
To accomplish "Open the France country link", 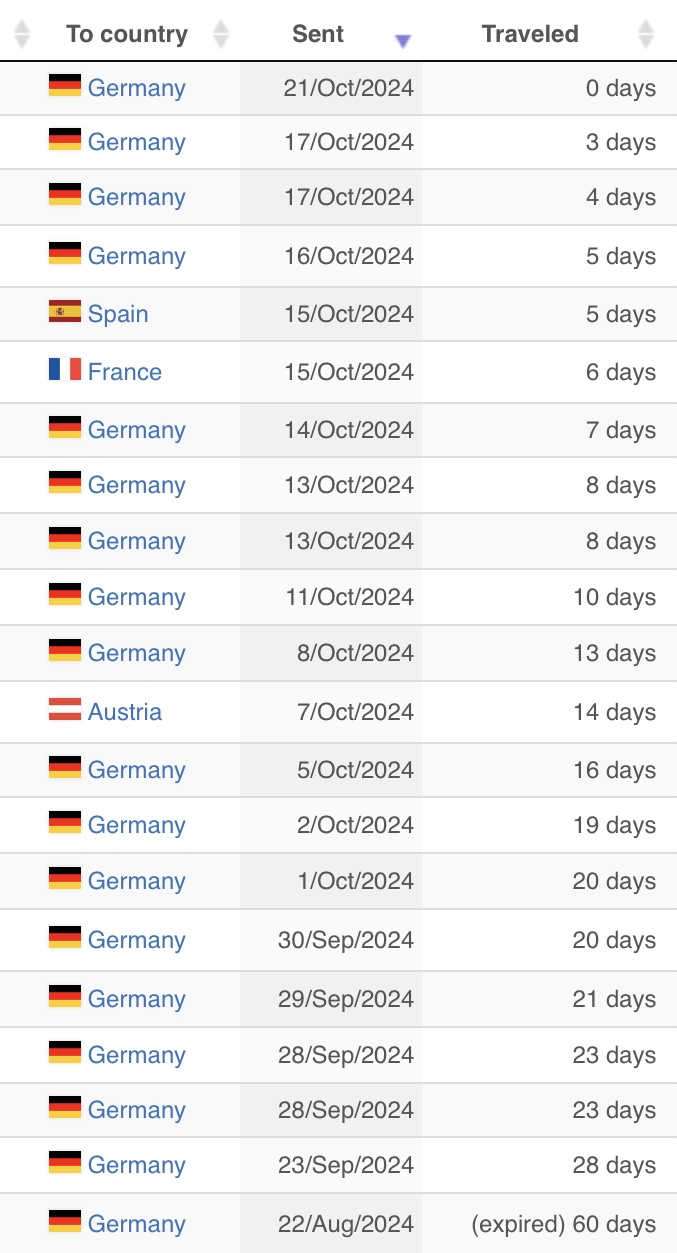I will coord(125,372).
